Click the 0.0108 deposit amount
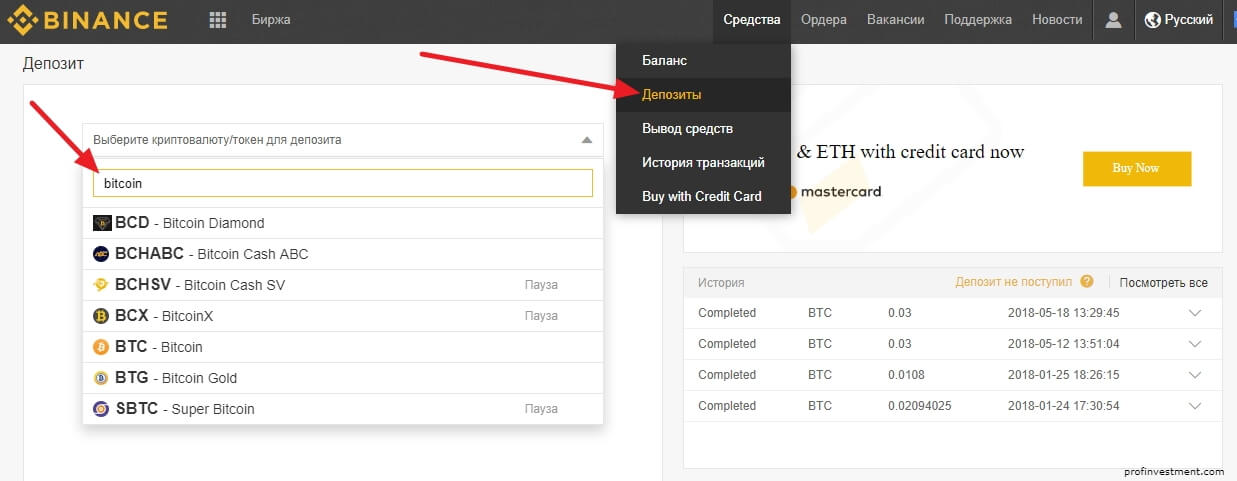This screenshot has width=1237, height=481. [907, 375]
